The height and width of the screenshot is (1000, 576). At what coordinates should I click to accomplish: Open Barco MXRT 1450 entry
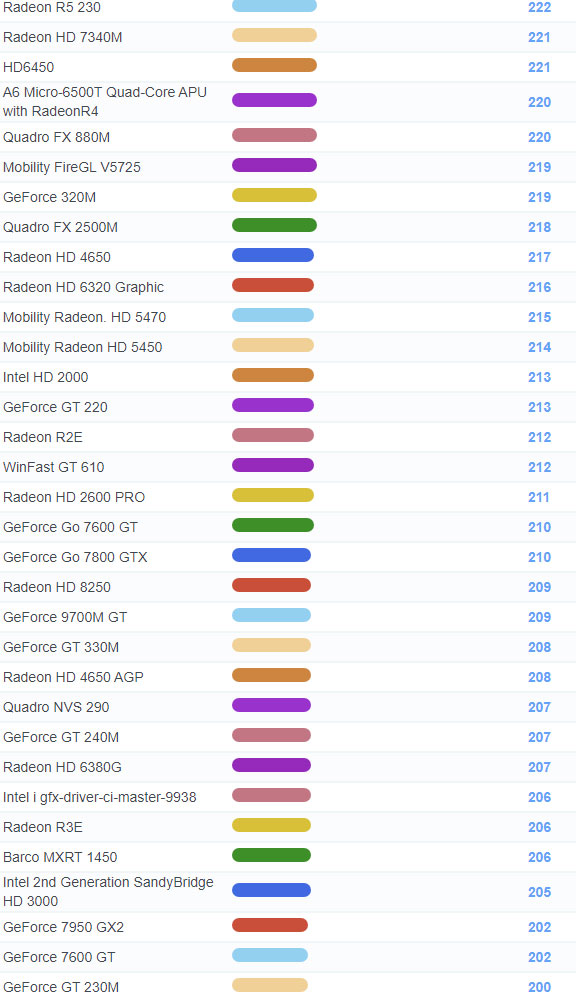pos(60,857)
